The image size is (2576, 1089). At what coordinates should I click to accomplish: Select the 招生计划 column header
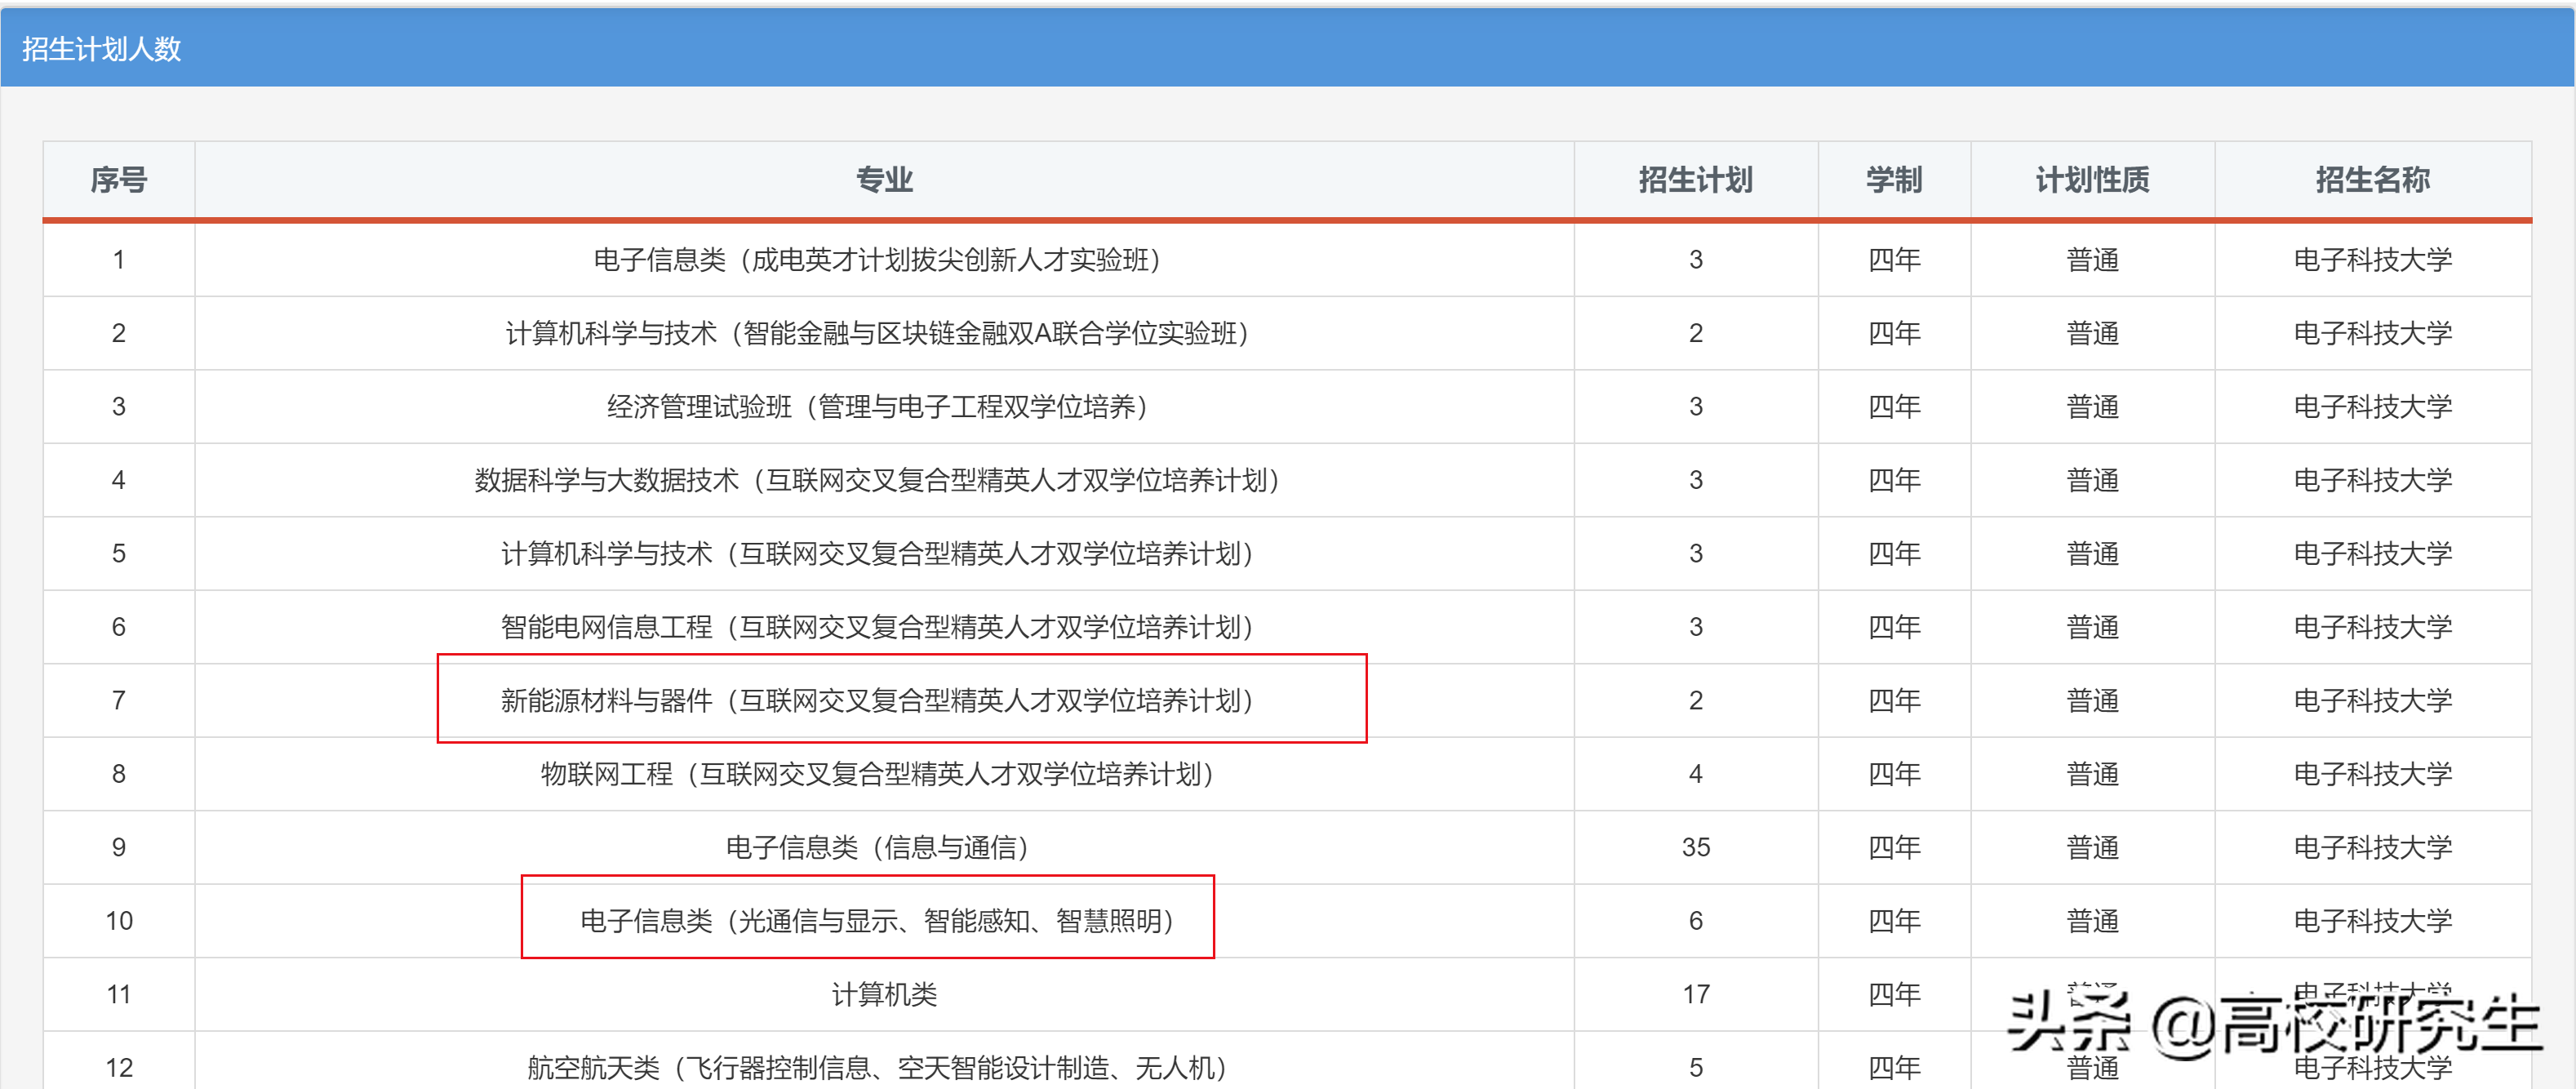pos(1694,180)
